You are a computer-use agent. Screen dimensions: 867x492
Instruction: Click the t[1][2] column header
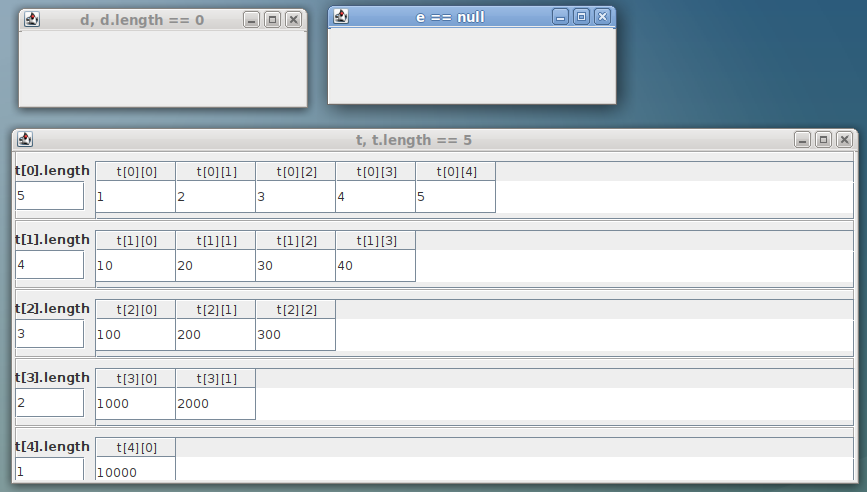pyautogui.click(x=295, y=241)
